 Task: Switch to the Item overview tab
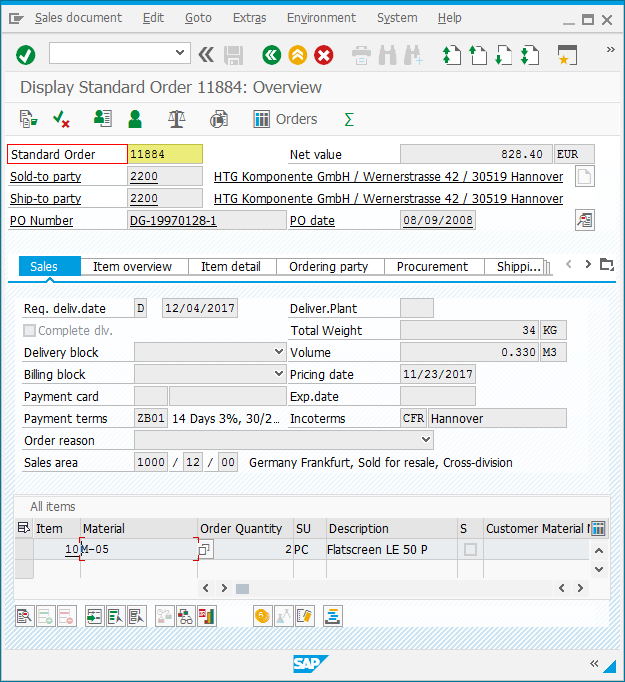tap(132, 266)
